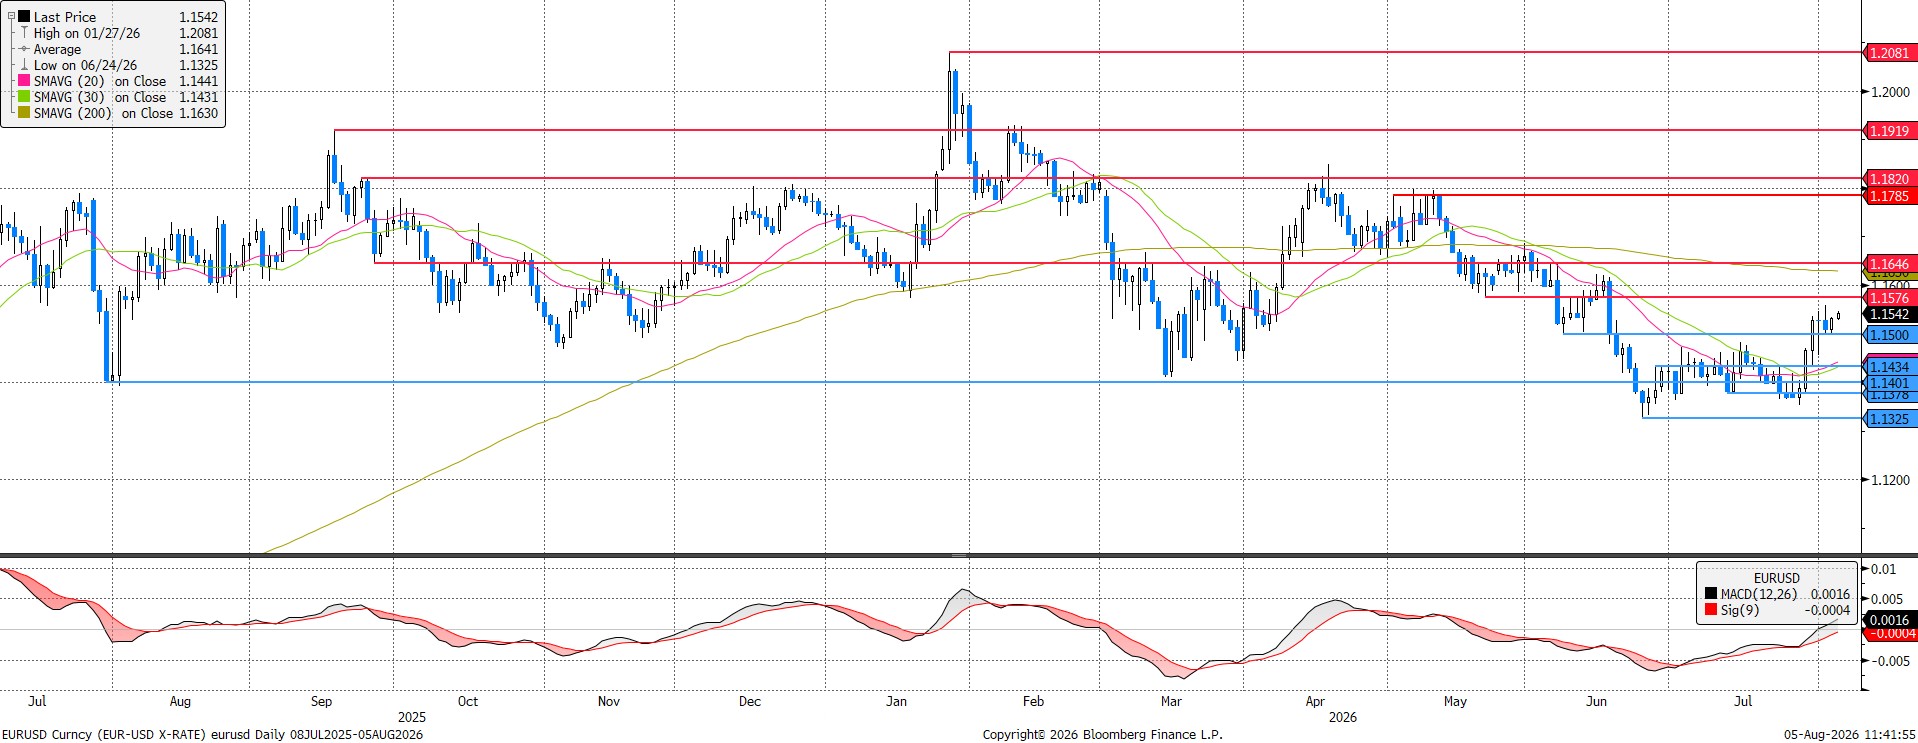
Task: Click the pink SMAVG (20) swatch
Action: (x=24, y=81)
